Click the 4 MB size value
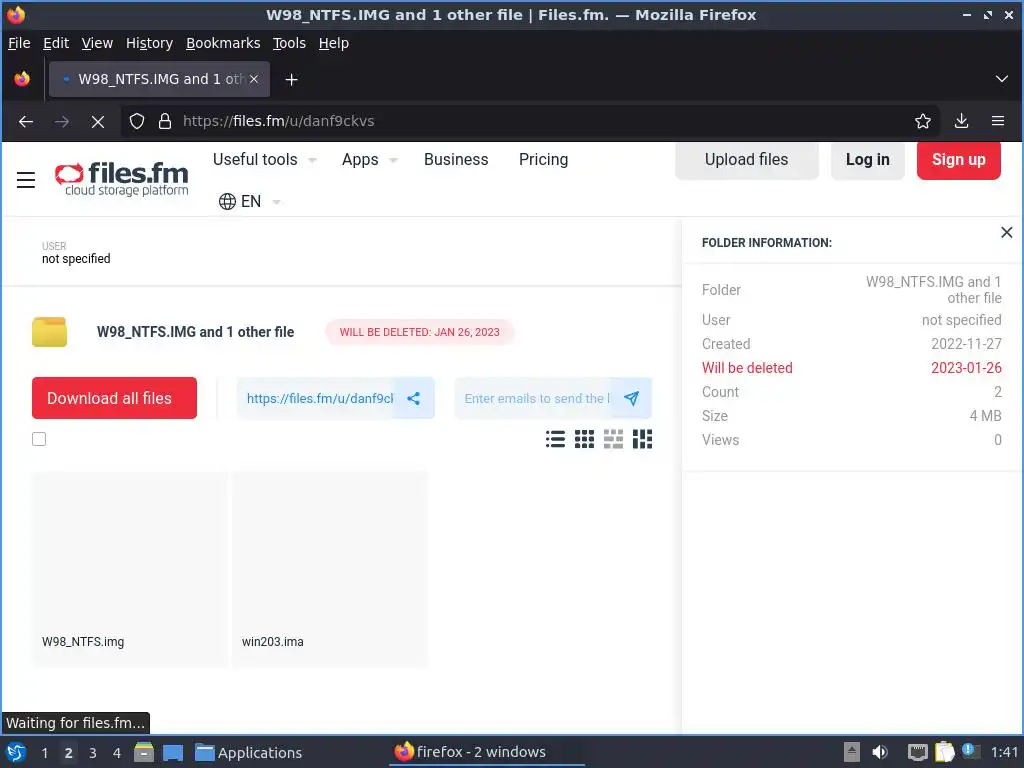Viewport: 1024px width, 768px height. [985, 416]
